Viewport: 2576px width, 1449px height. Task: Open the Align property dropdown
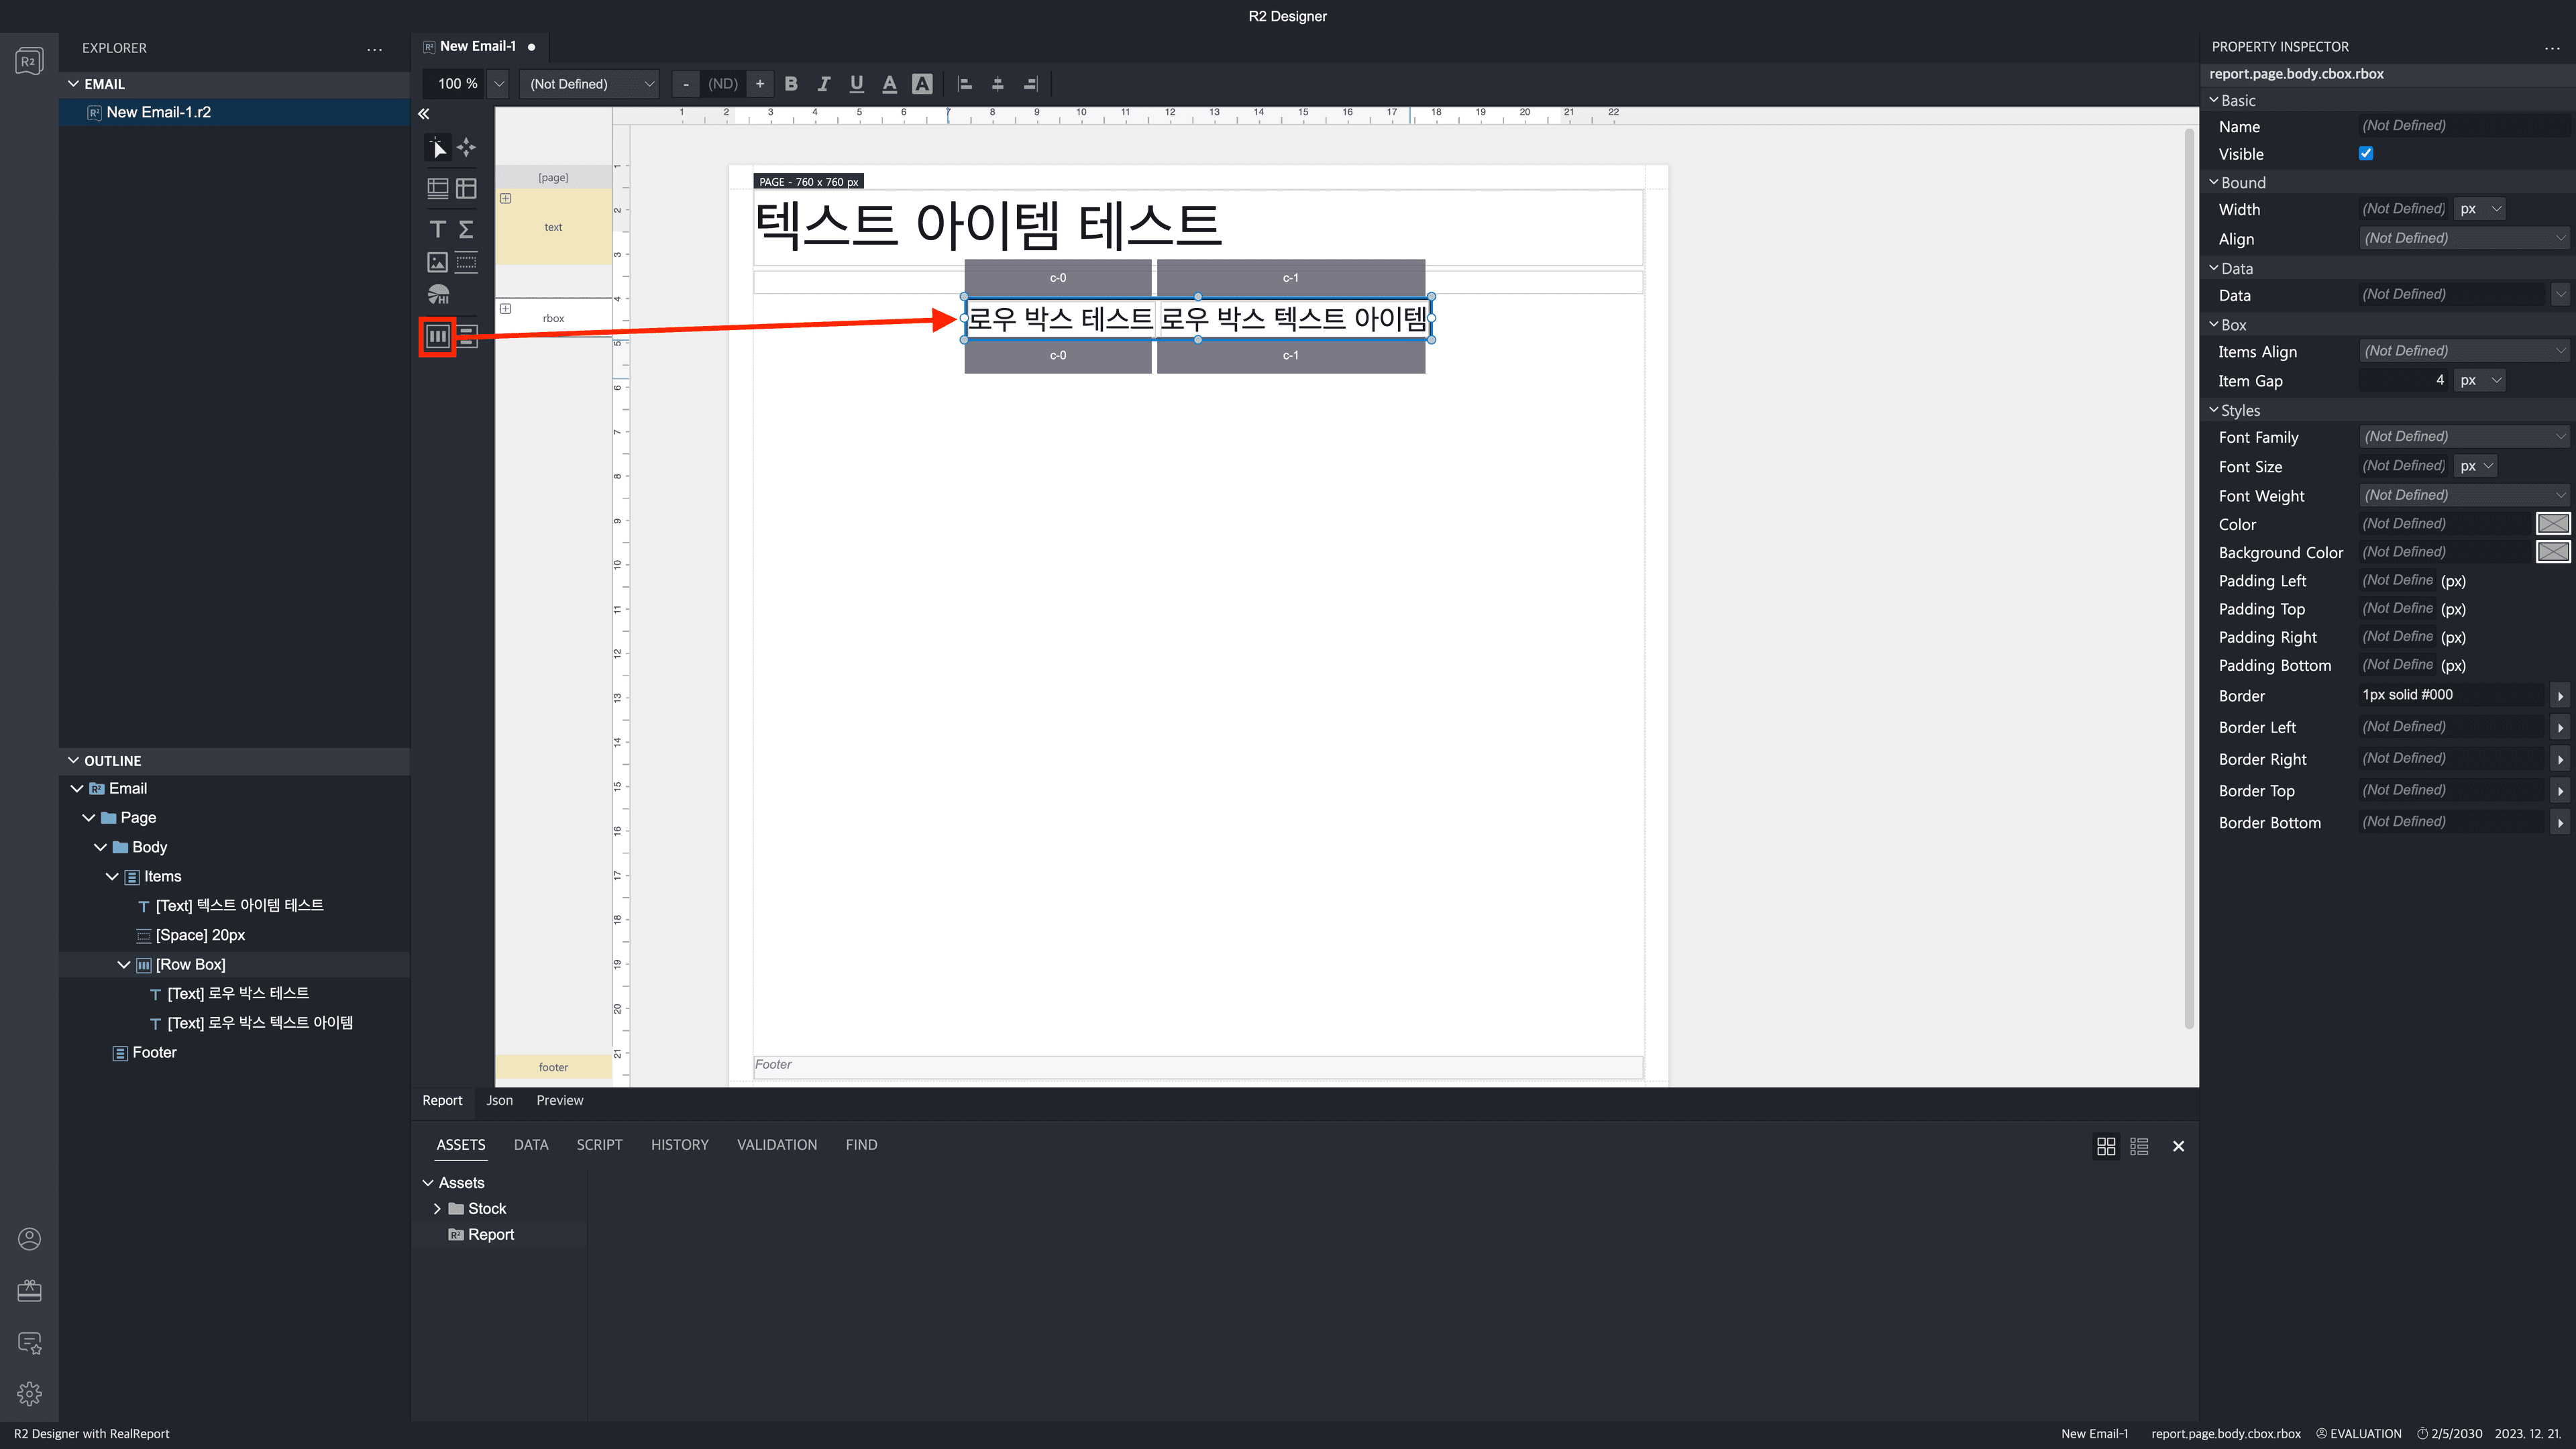pos(2464,238)
